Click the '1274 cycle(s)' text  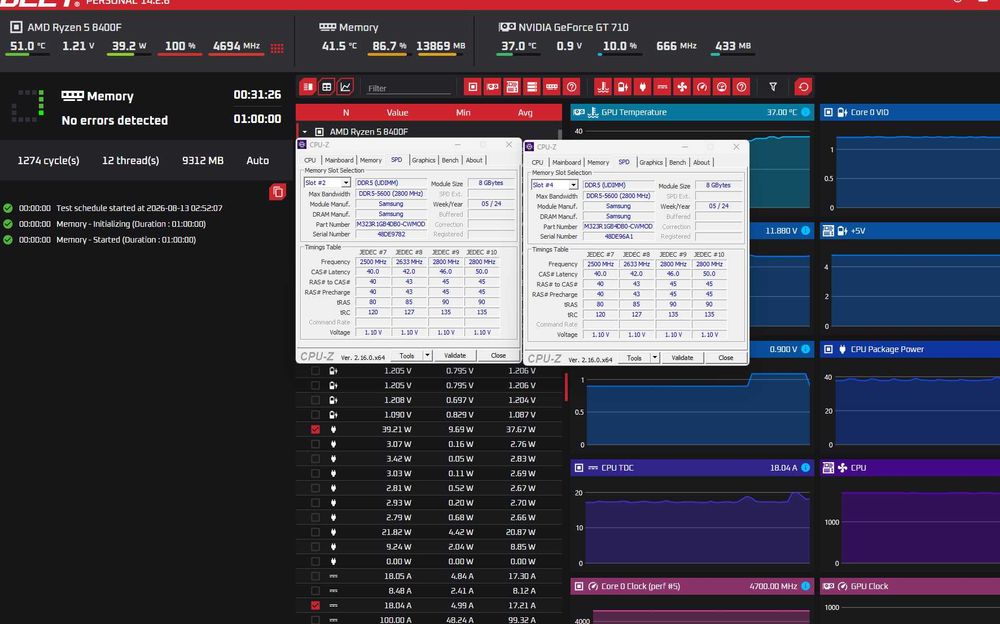48,161
